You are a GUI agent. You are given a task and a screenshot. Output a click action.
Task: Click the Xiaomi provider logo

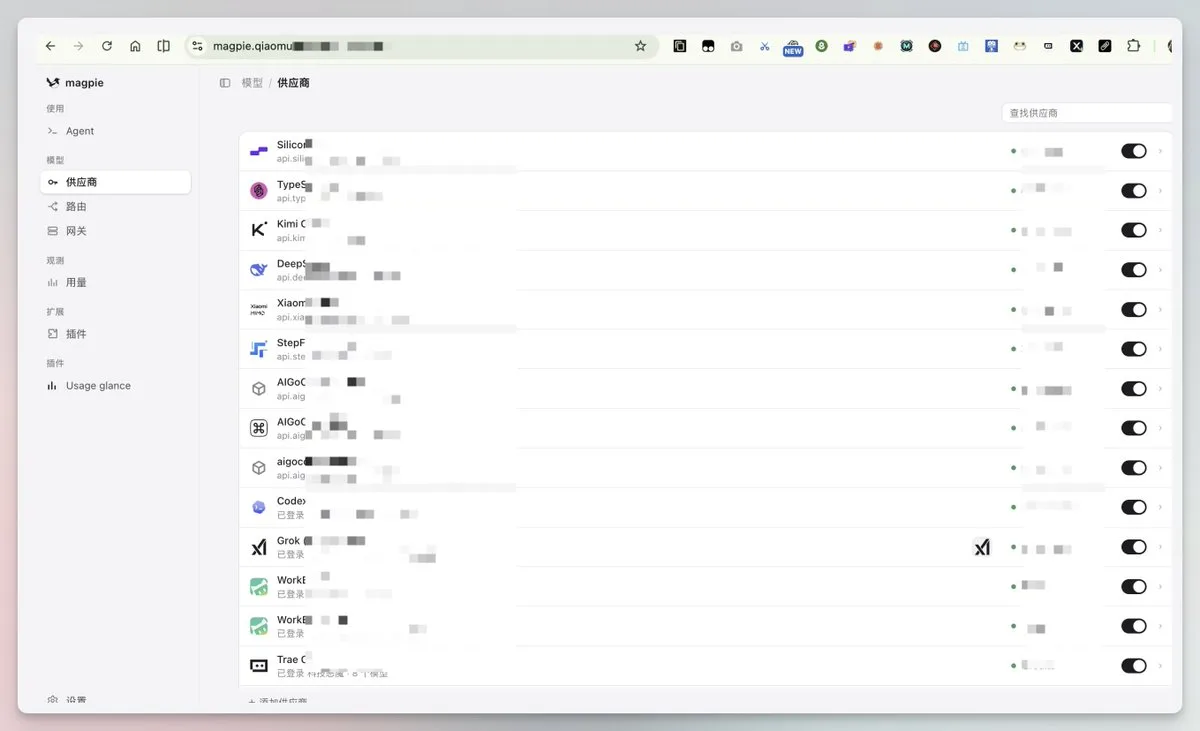pyautogui.click(x=258, y=309)
